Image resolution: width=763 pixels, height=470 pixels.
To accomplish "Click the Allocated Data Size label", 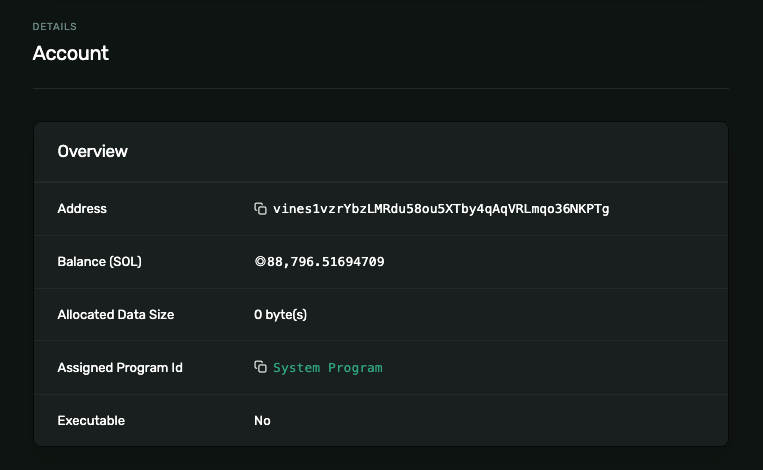I will (x=116, y=314).
